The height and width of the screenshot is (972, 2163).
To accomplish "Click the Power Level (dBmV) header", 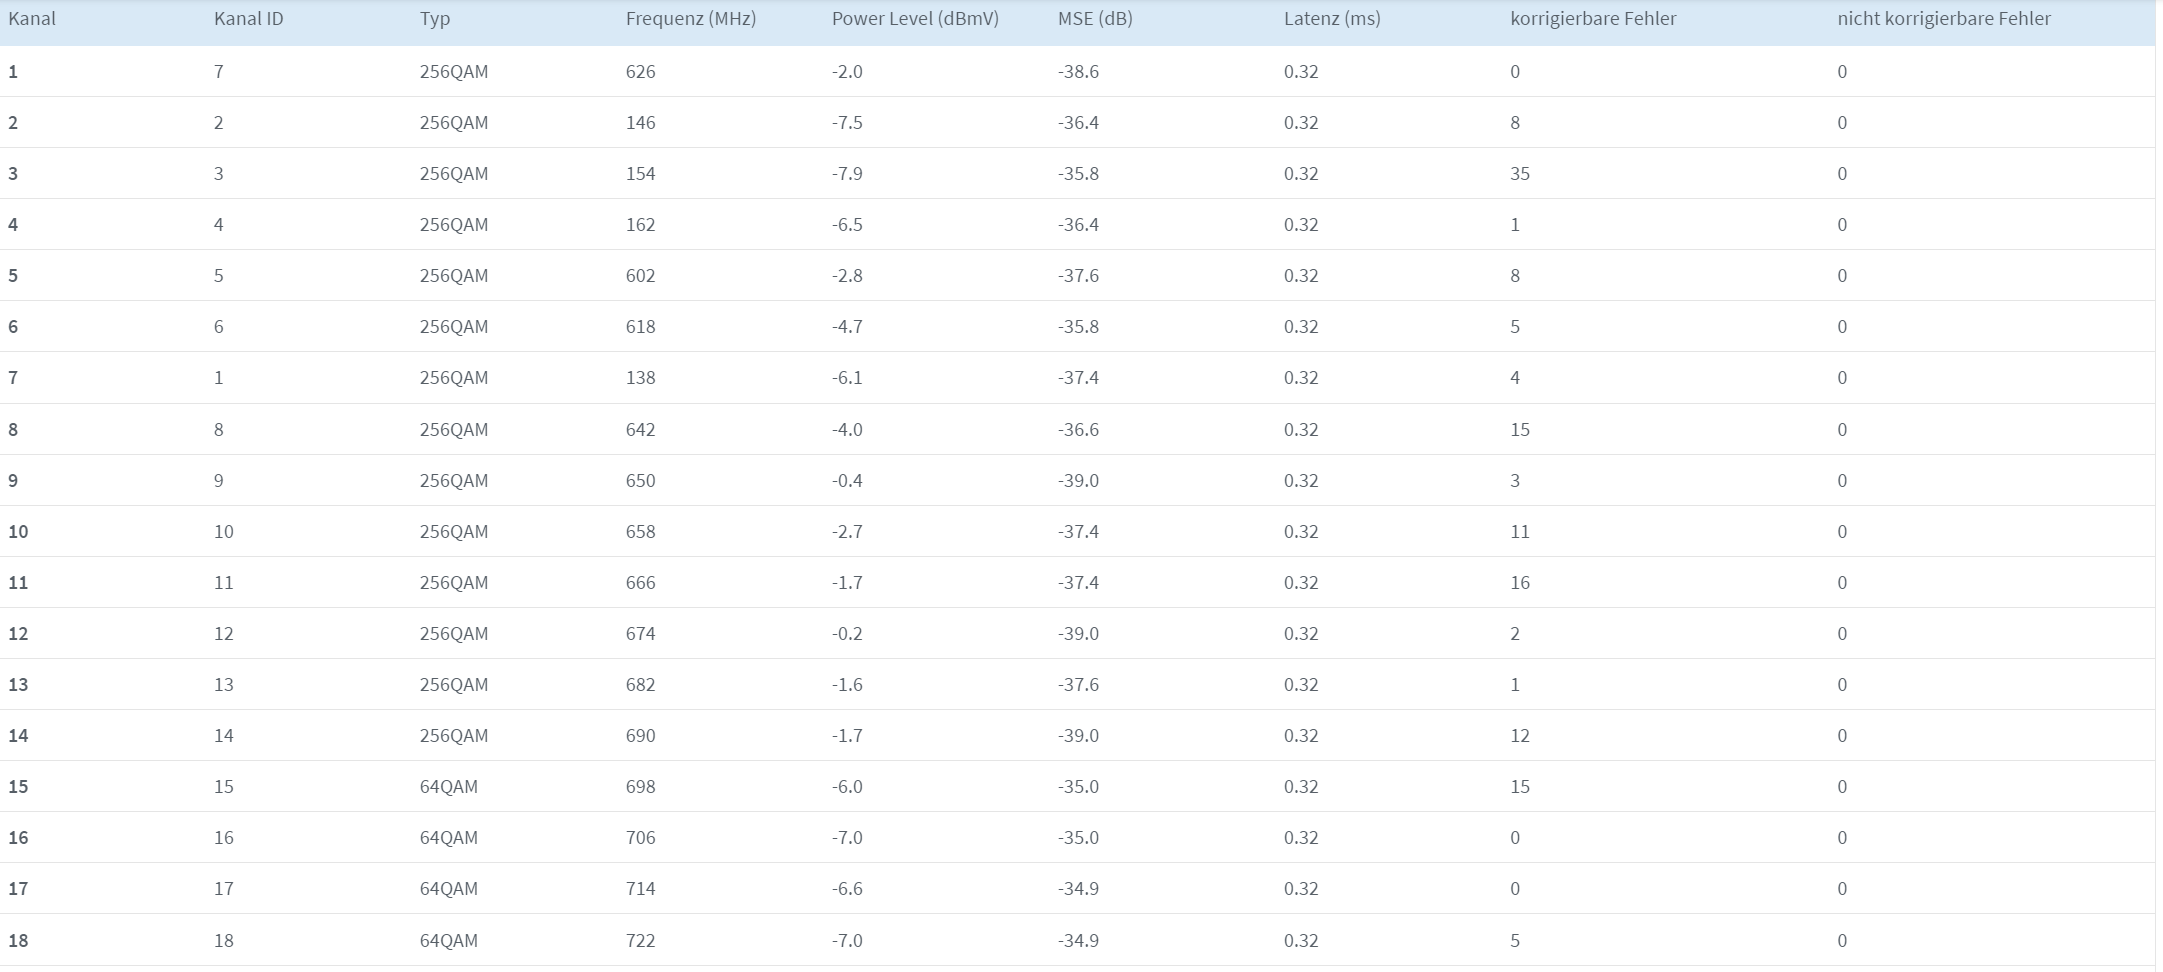I will (915, 19).
